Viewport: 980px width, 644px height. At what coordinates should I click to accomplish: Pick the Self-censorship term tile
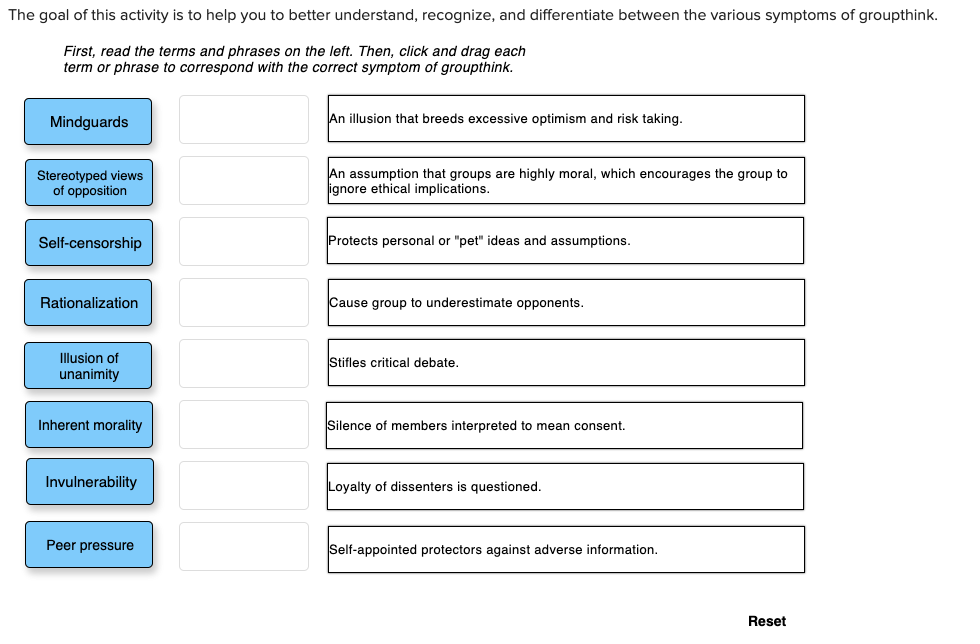click(89, 243)
